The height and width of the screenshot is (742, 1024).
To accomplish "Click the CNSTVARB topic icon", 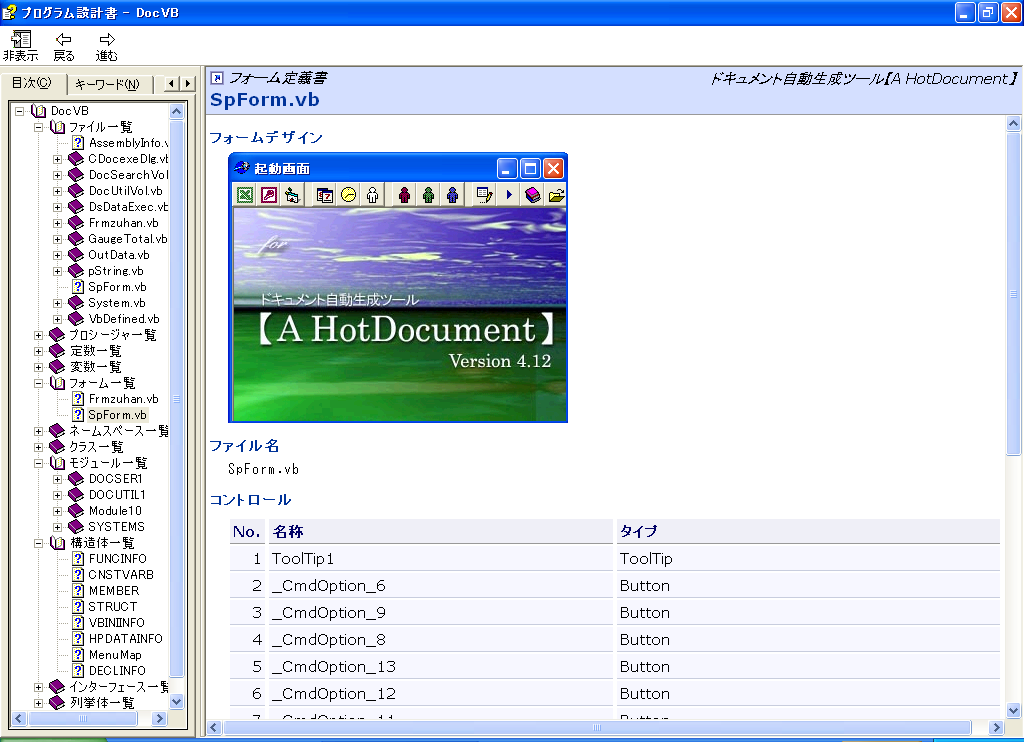I will [78, 575].
